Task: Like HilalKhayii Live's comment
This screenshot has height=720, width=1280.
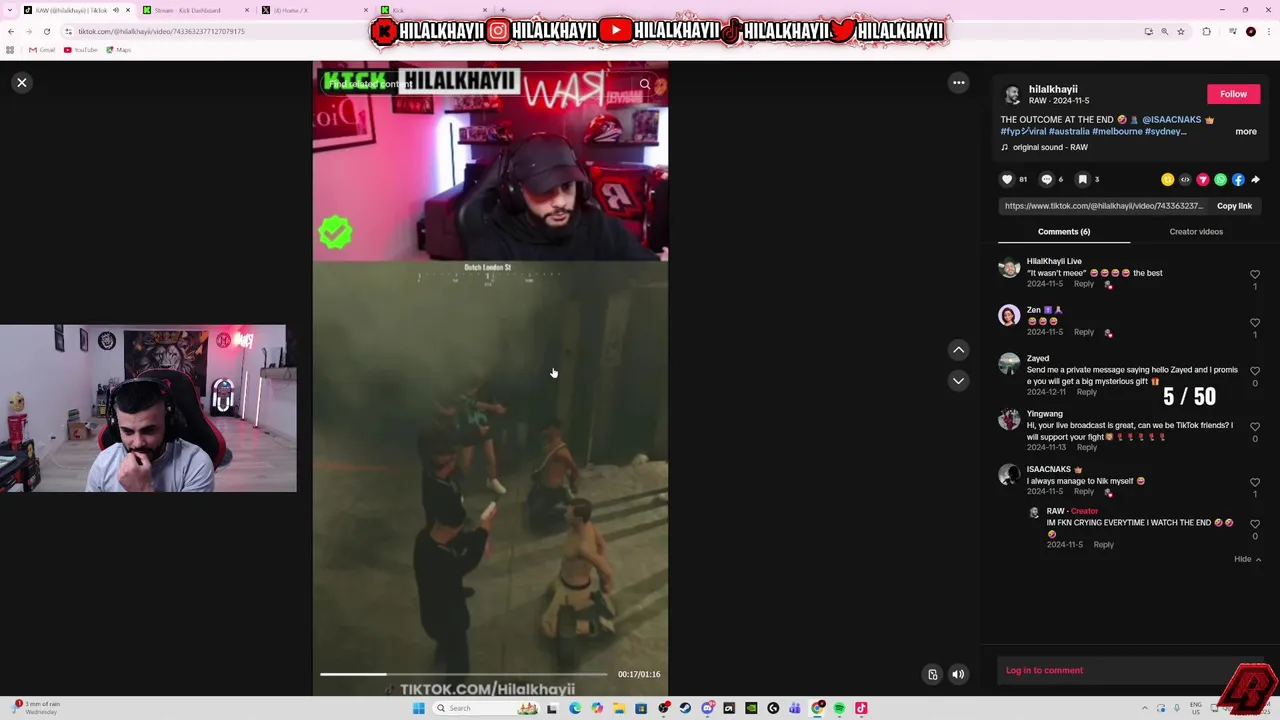Action: [x=1255, y=275]
